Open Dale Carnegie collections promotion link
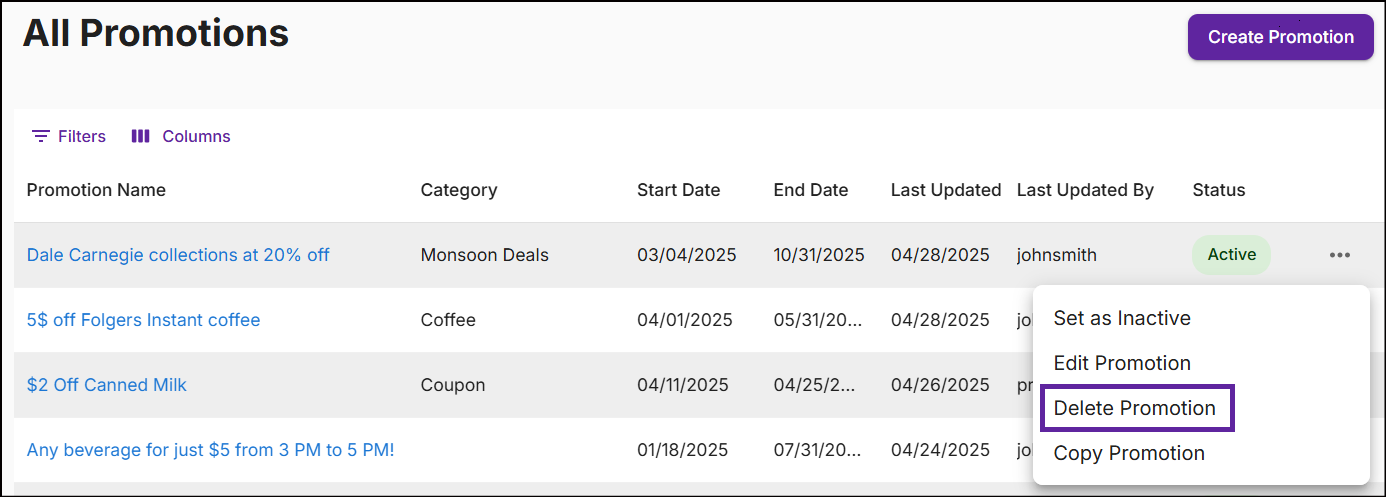The width and height of the screenshot is (1386, 497). click(178, 255)
